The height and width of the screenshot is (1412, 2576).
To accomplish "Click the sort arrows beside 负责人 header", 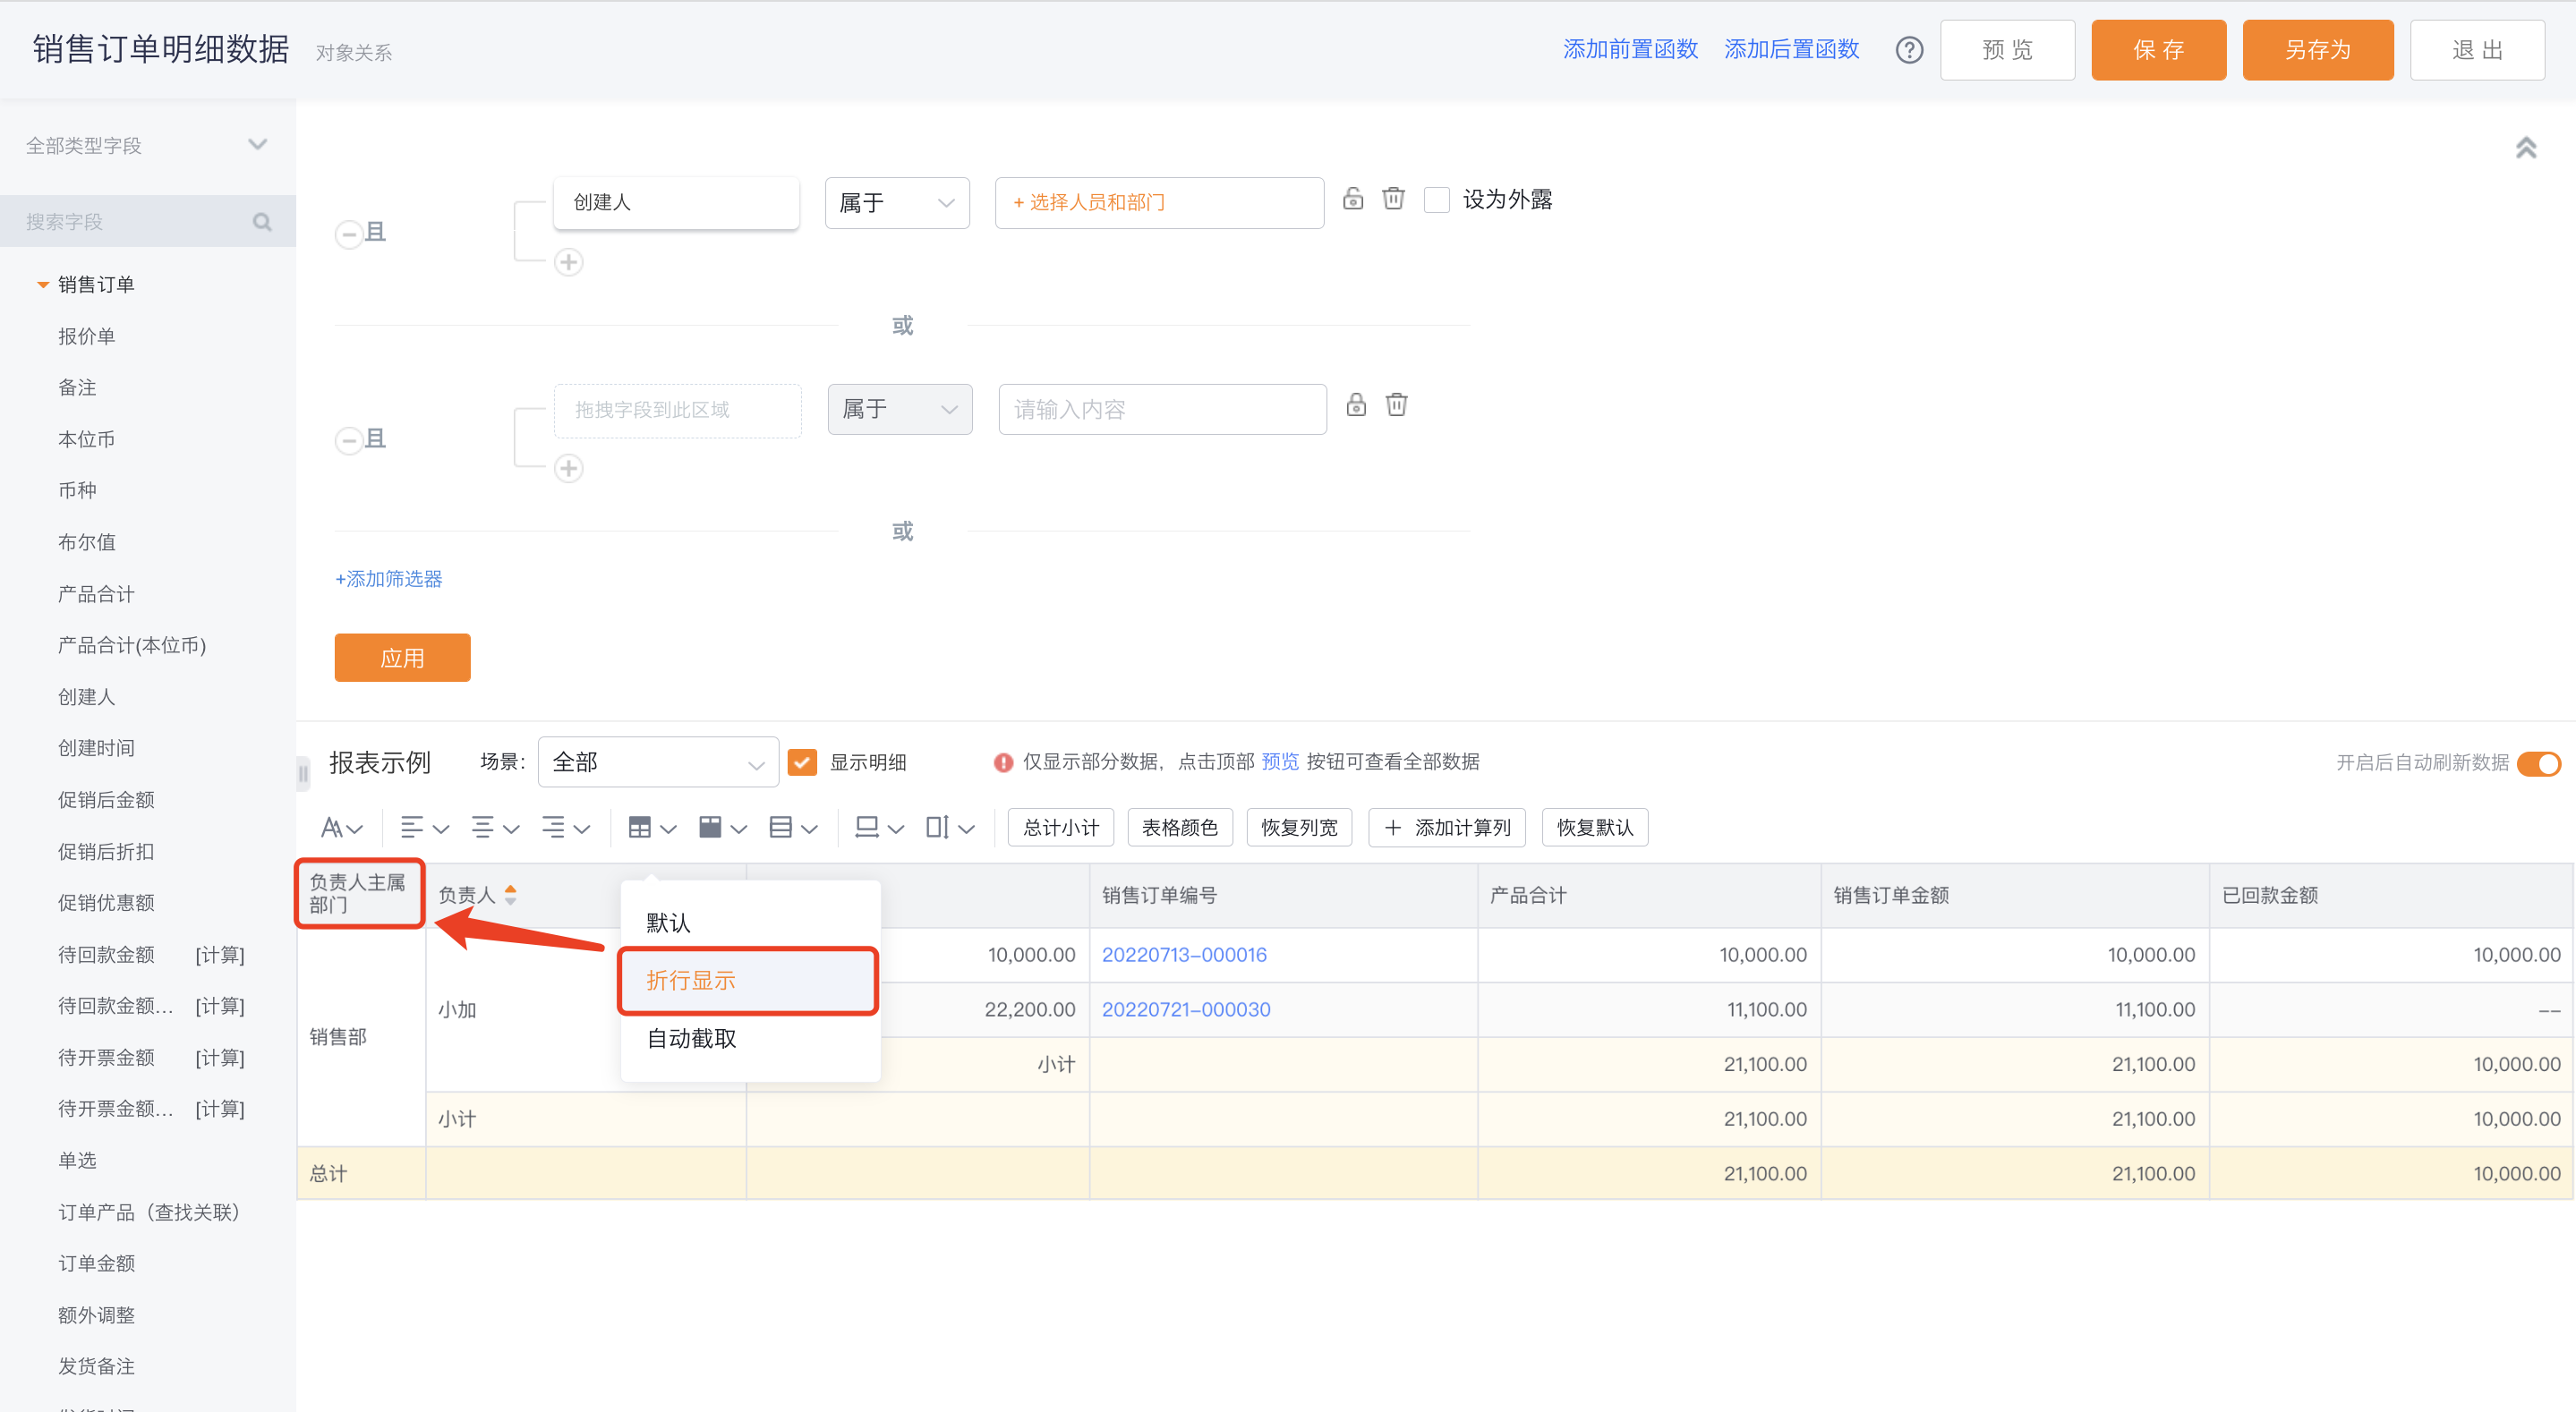I will [x=511, y=895].
